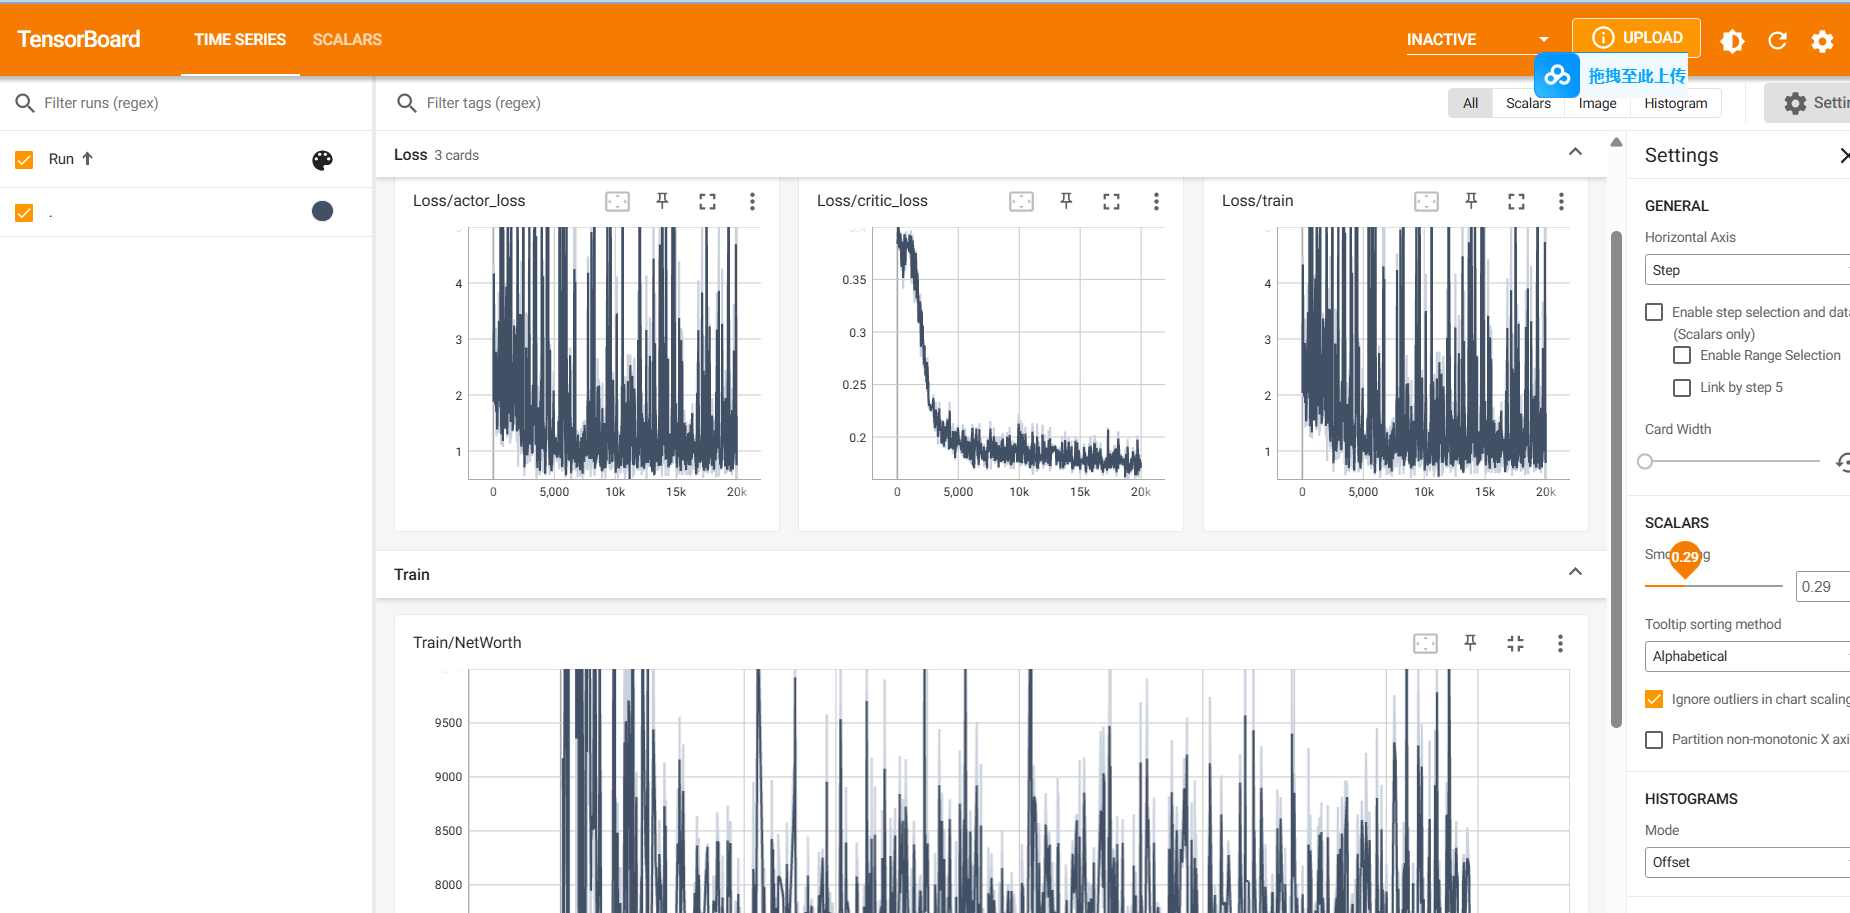Fit the Loss/critic_loss chart domain to data
Image resolution: width=1850 pixels, height=913 pixels.
[1022, 201]
